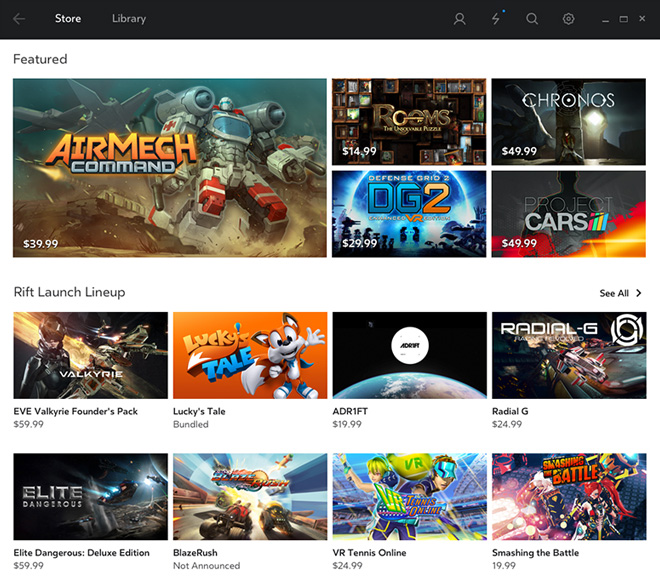Click ADR1FT title text
This screenshot has width=660, height=583.
point(350,411)
